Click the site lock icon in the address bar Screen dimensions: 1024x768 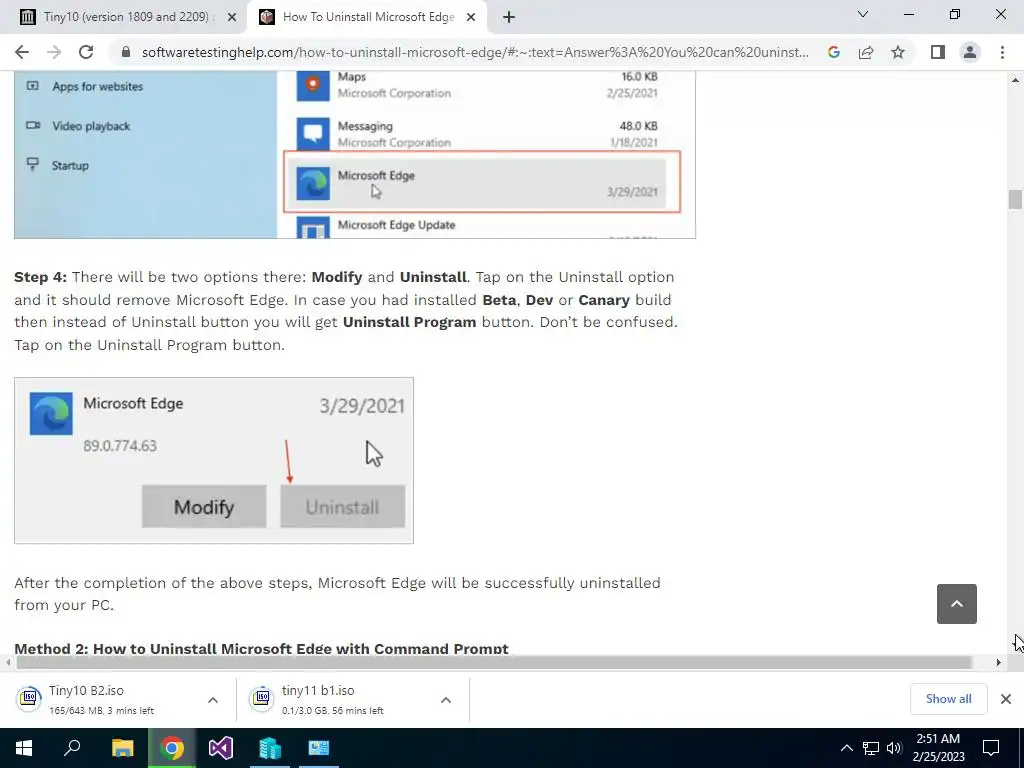(126, 52)
